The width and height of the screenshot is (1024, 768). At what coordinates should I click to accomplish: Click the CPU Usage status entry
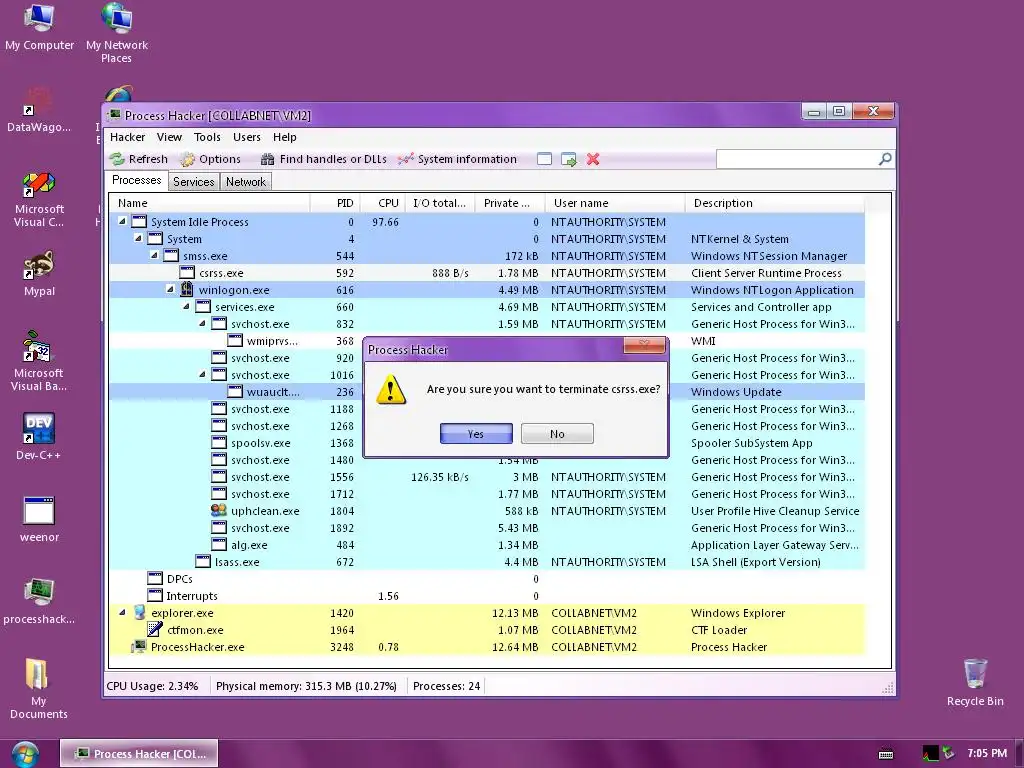point(152,686)
